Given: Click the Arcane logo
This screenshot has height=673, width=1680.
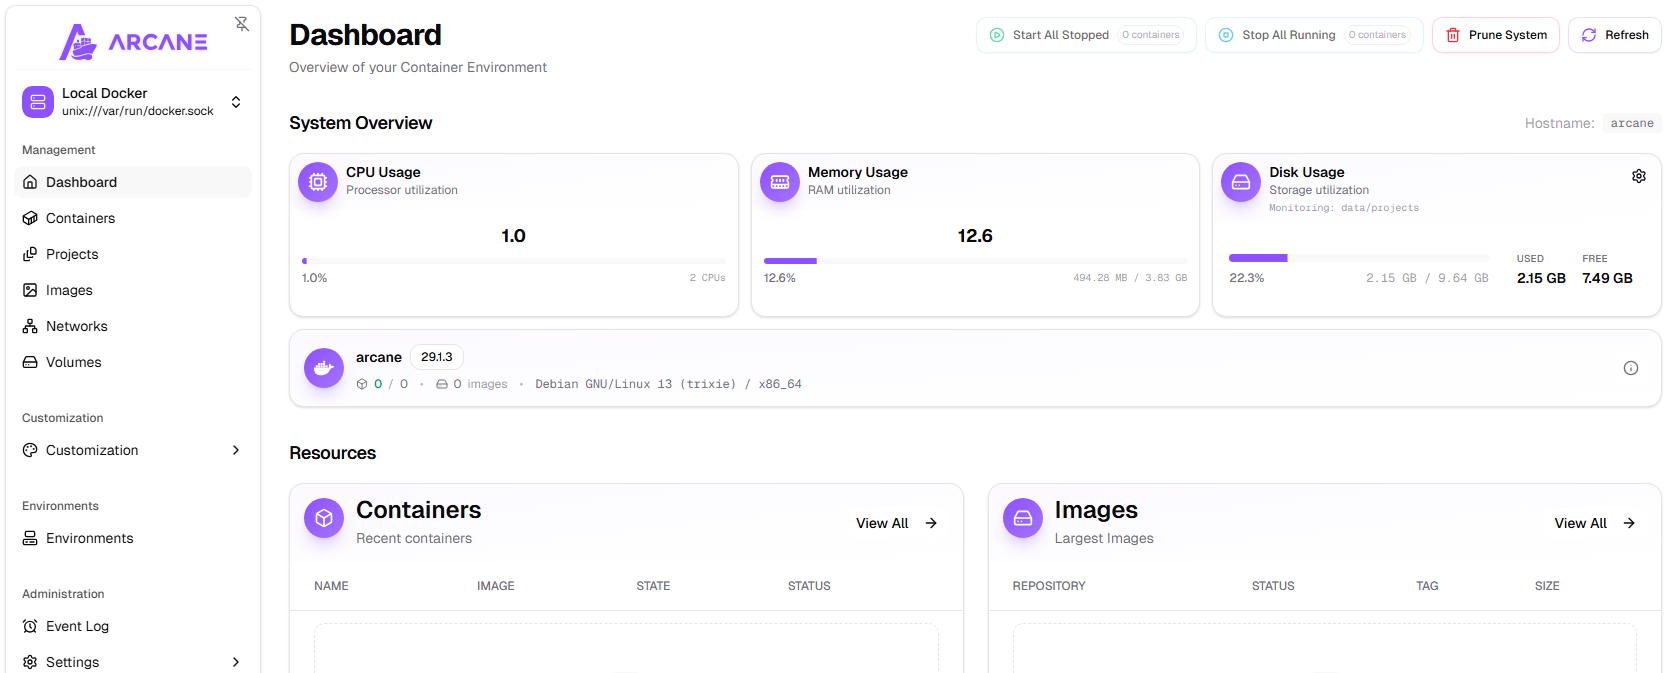Looking at the screenshot, I should coord(134,42).
